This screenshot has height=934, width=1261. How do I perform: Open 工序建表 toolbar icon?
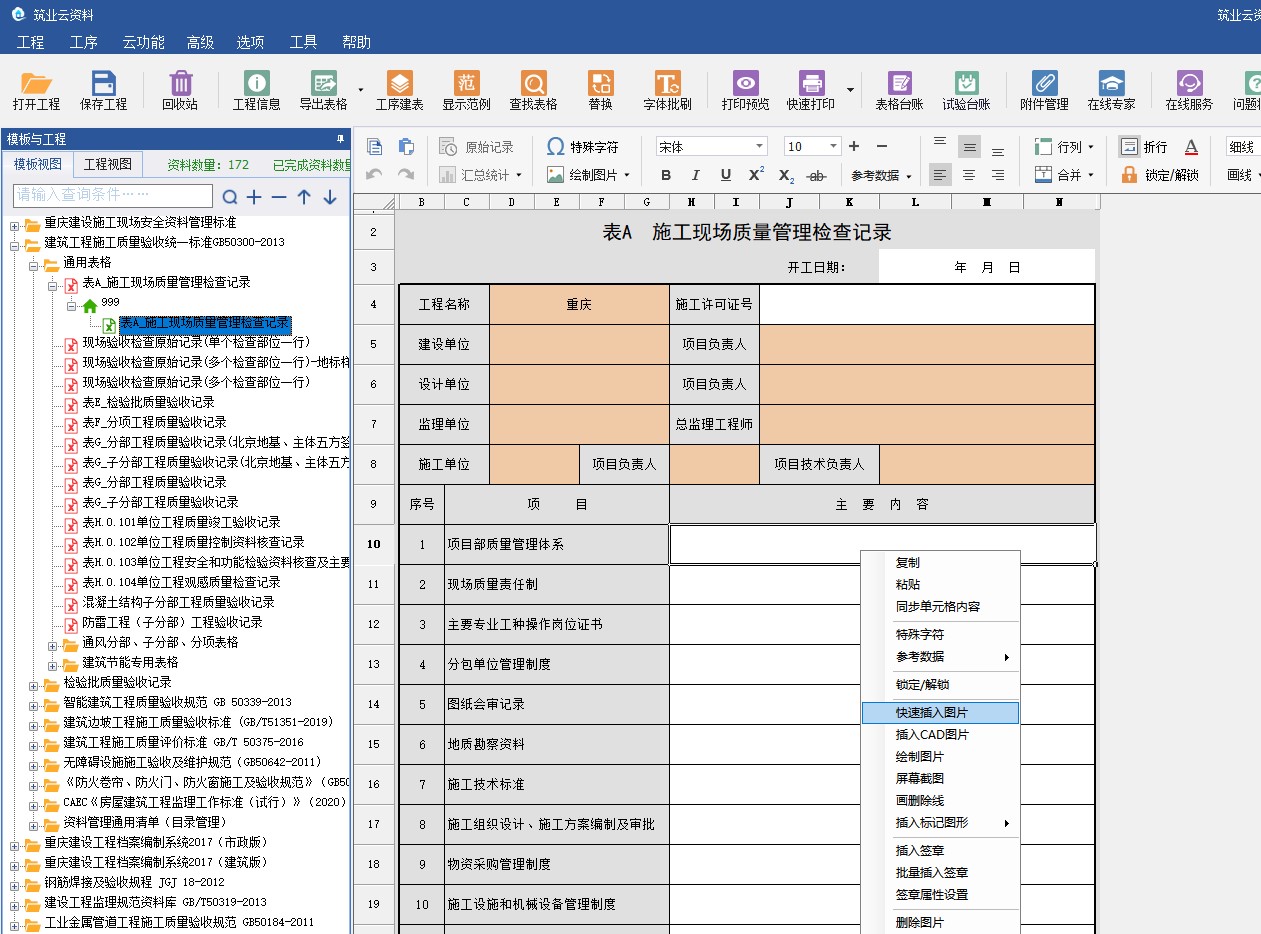coord(399,90)
